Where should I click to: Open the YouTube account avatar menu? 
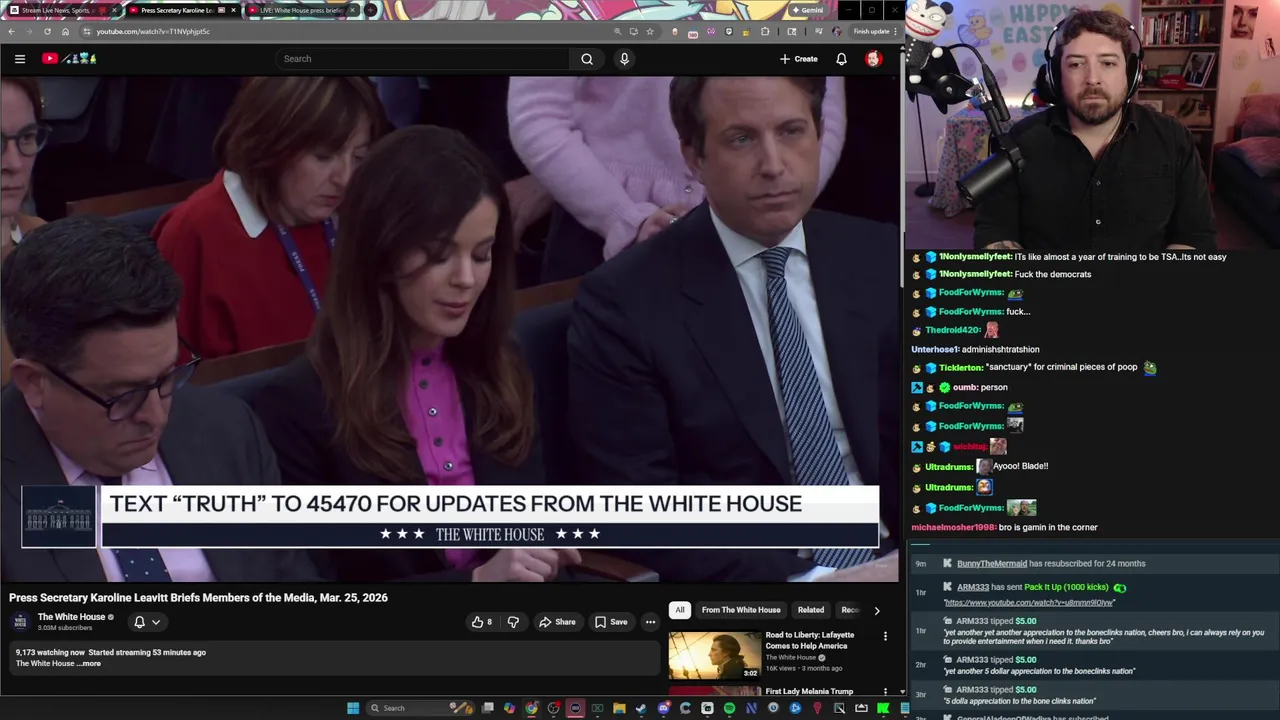point(873,59)
